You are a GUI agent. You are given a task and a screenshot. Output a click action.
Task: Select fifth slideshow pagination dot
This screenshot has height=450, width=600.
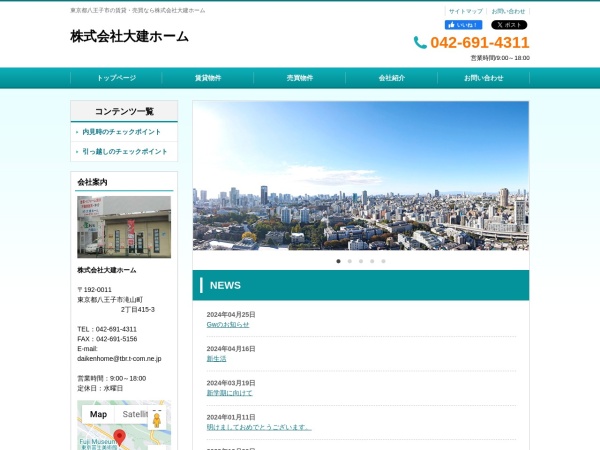[383, 261]
